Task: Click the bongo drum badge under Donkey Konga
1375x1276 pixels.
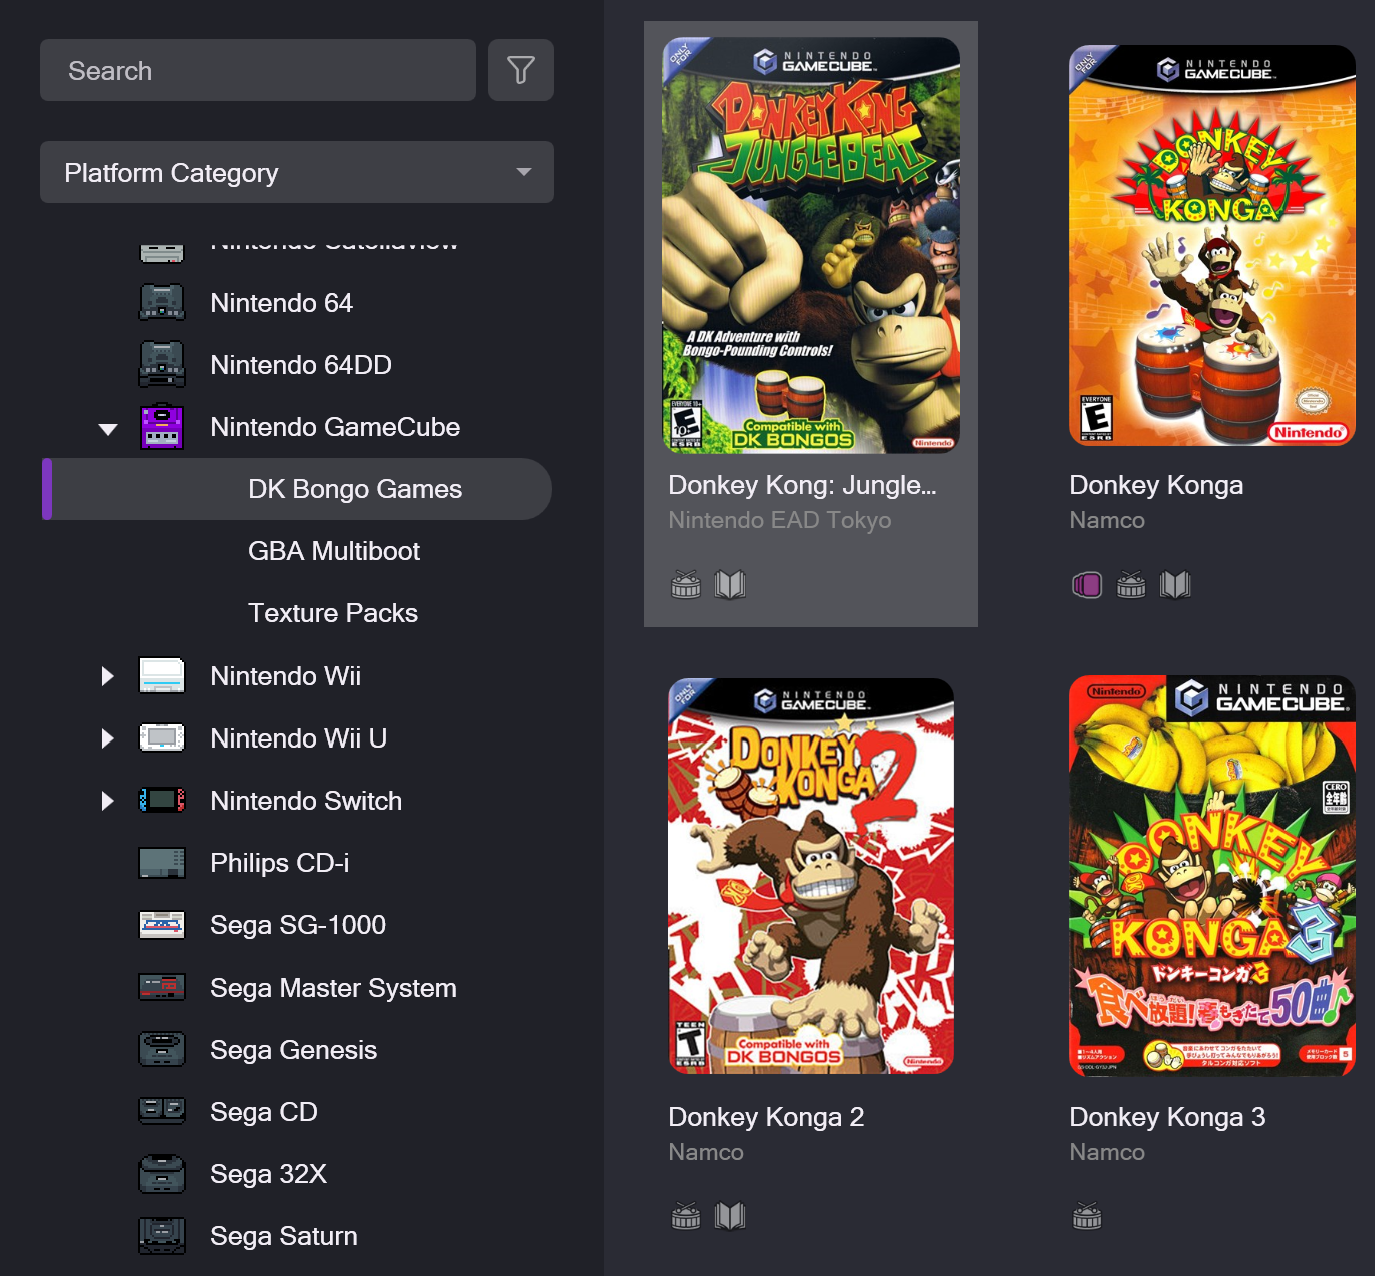Action: (x=1131, y=584)
